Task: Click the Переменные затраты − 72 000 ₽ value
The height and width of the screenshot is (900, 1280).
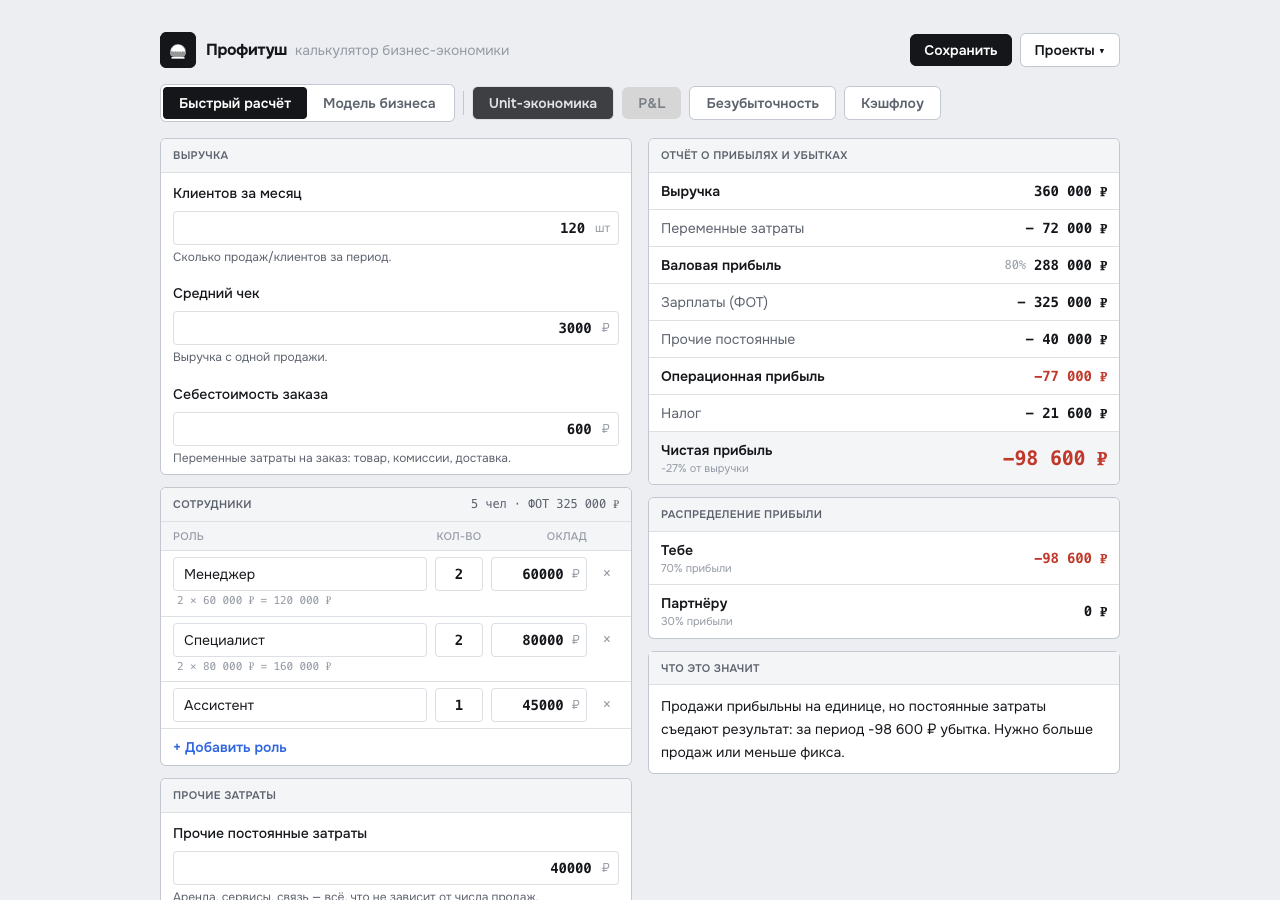Action: (x=1066, y=228)
